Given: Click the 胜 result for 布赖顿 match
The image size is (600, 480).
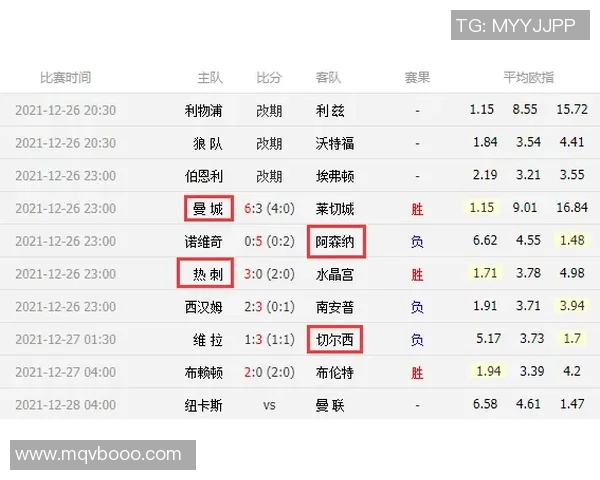Looking at the screenshot, I should click(417, 372).
